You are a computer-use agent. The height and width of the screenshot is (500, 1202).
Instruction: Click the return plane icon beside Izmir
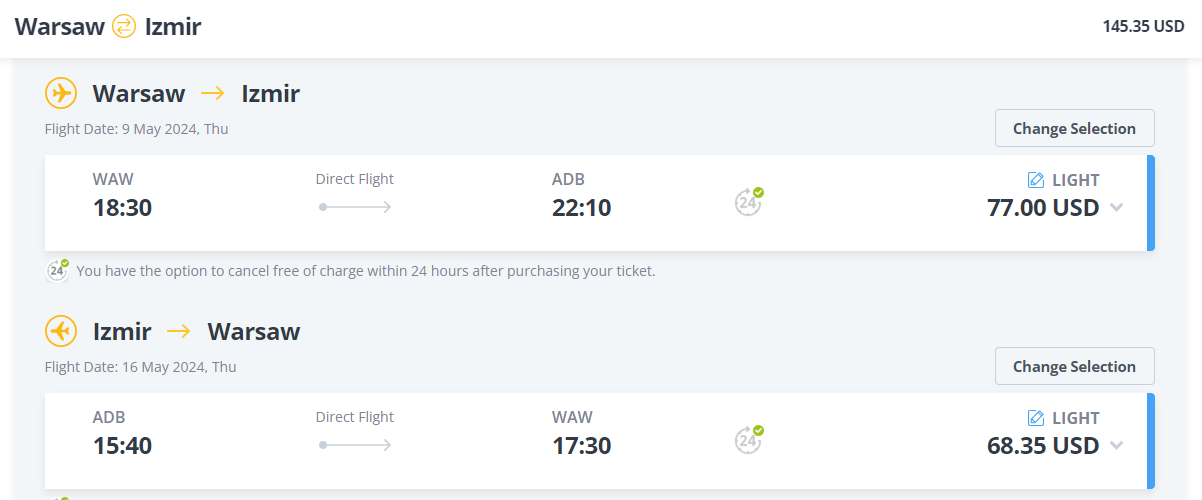[x=61, y=331]
